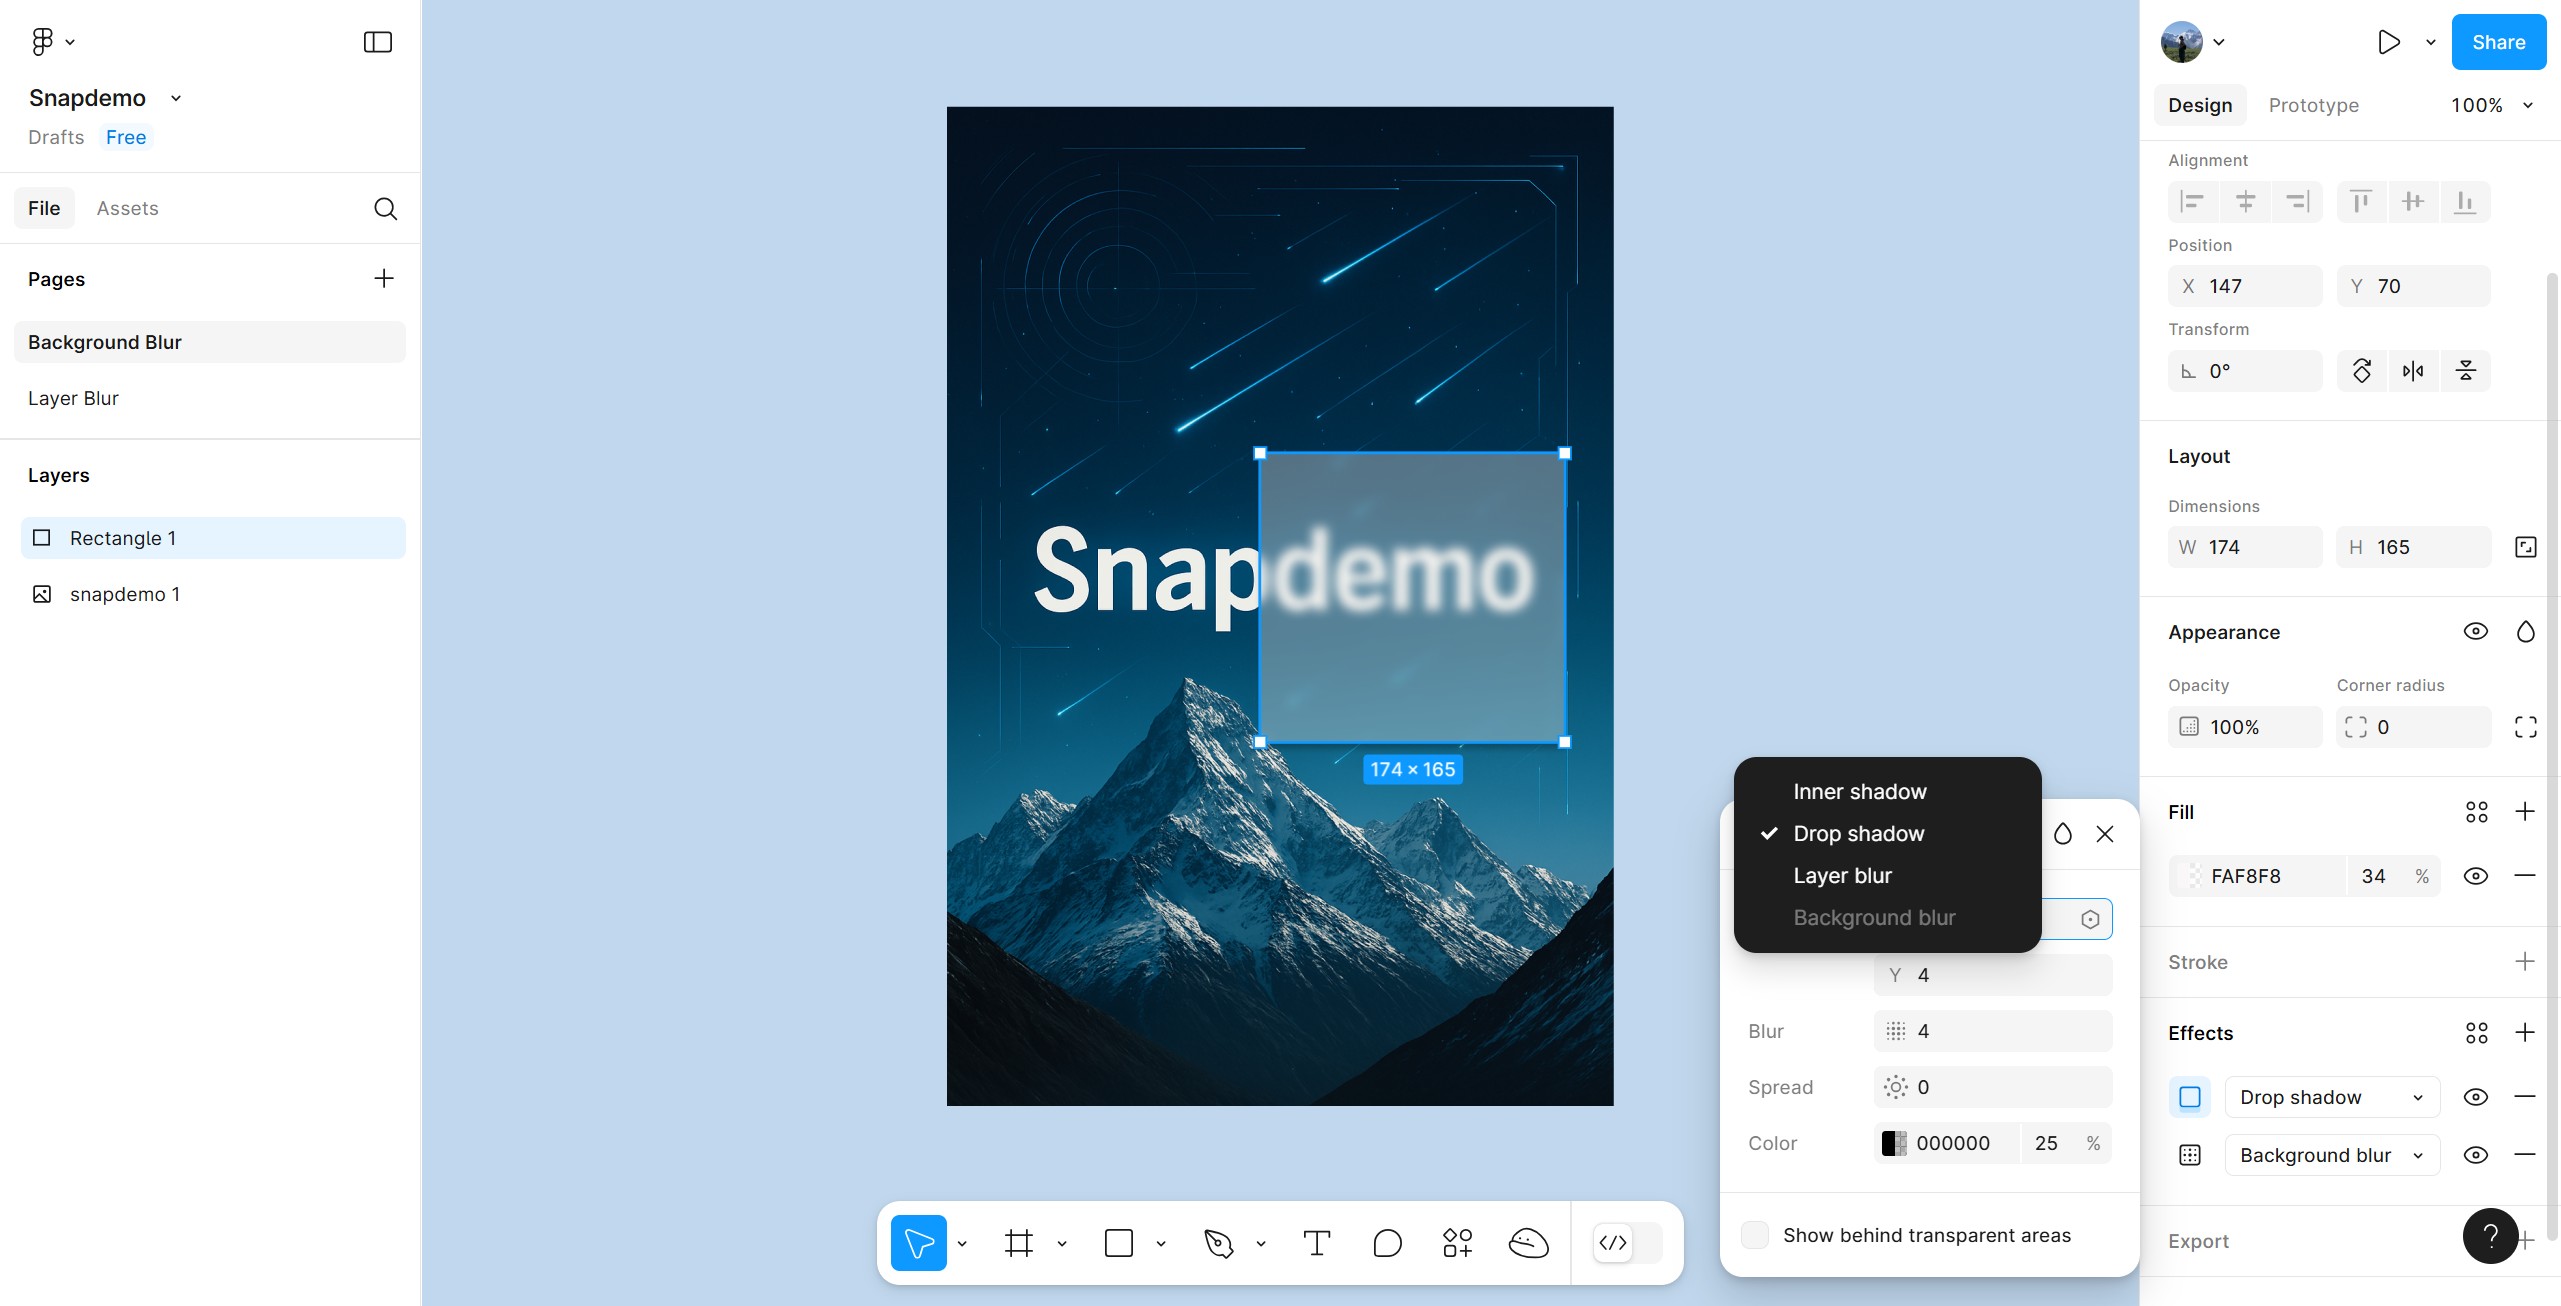2561x1306 pixels.
Task: Click the search icon in File panel
Action: pos(385,208)
